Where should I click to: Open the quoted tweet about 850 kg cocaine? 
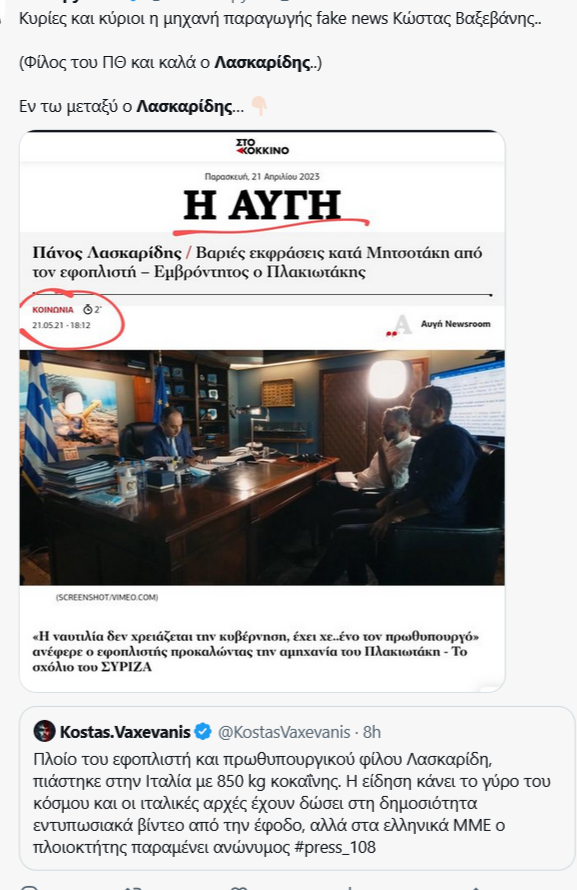pyautogui.click(x=297, y=788)
